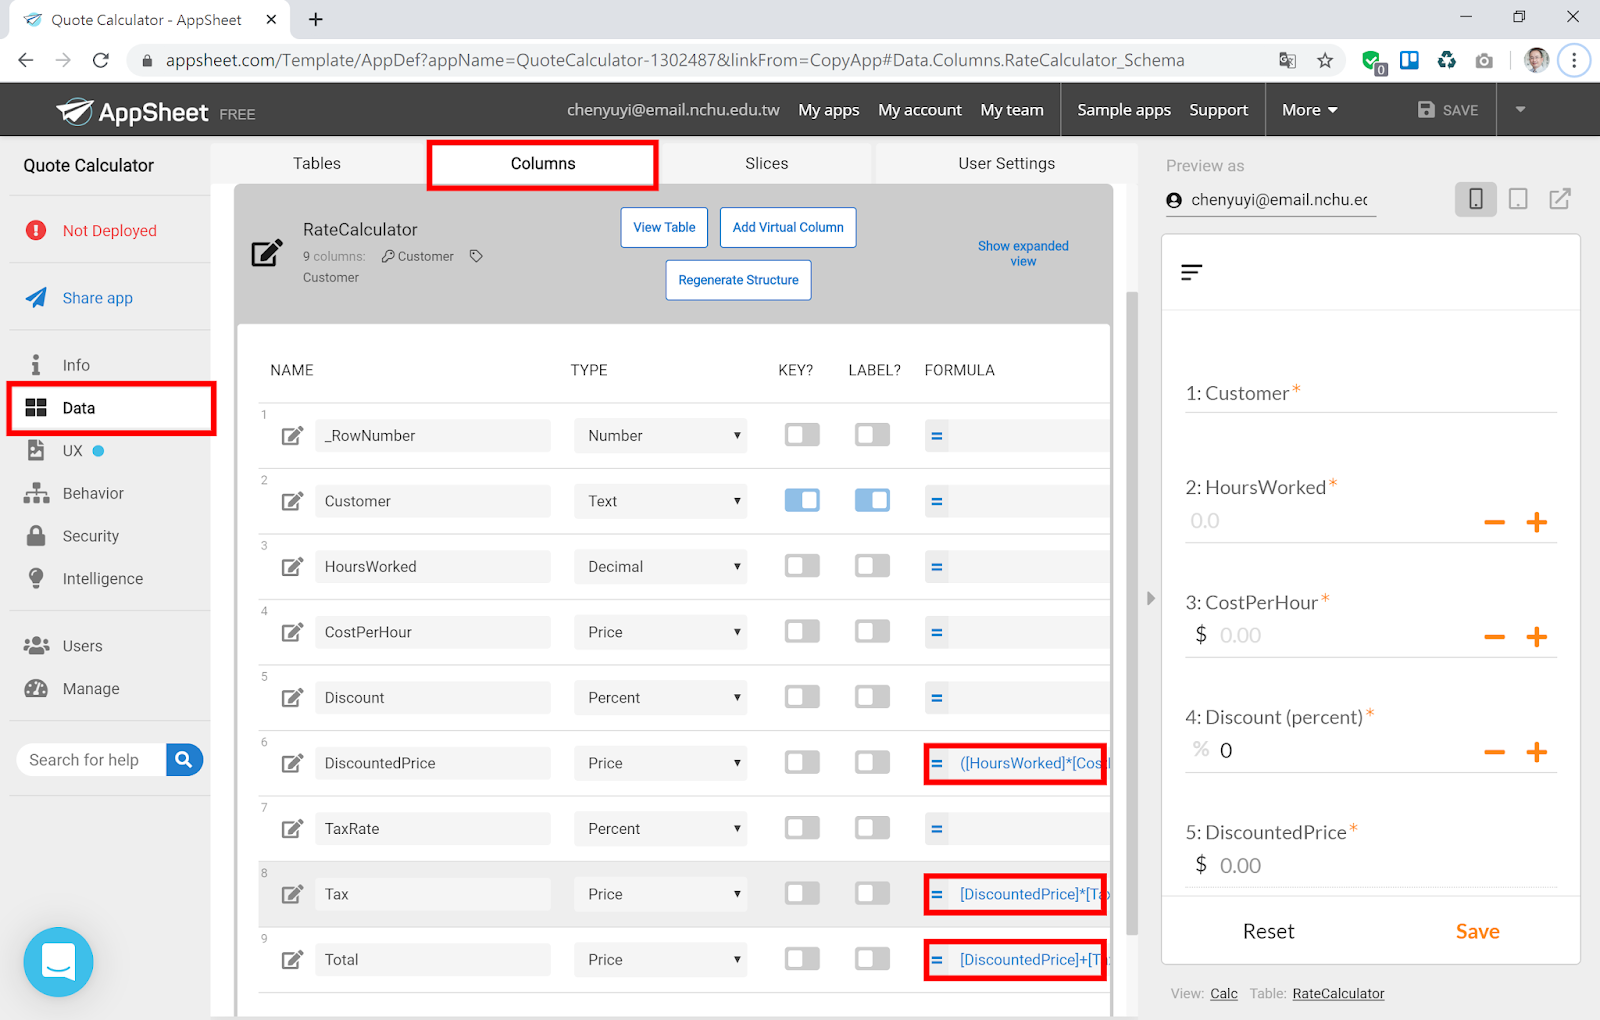Open type dropdown for _RowNumber column
Screen dimensions: 1600x1020
(x=660, y=436)
